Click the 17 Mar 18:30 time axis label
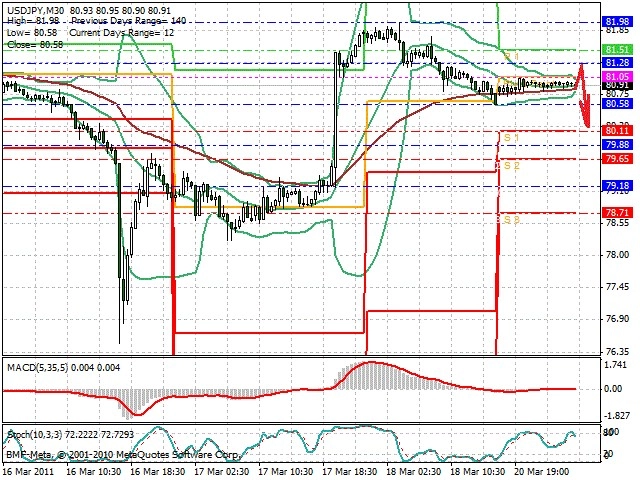Image resolution: width=640 pixels, height=480 pixels. point(350,471)
